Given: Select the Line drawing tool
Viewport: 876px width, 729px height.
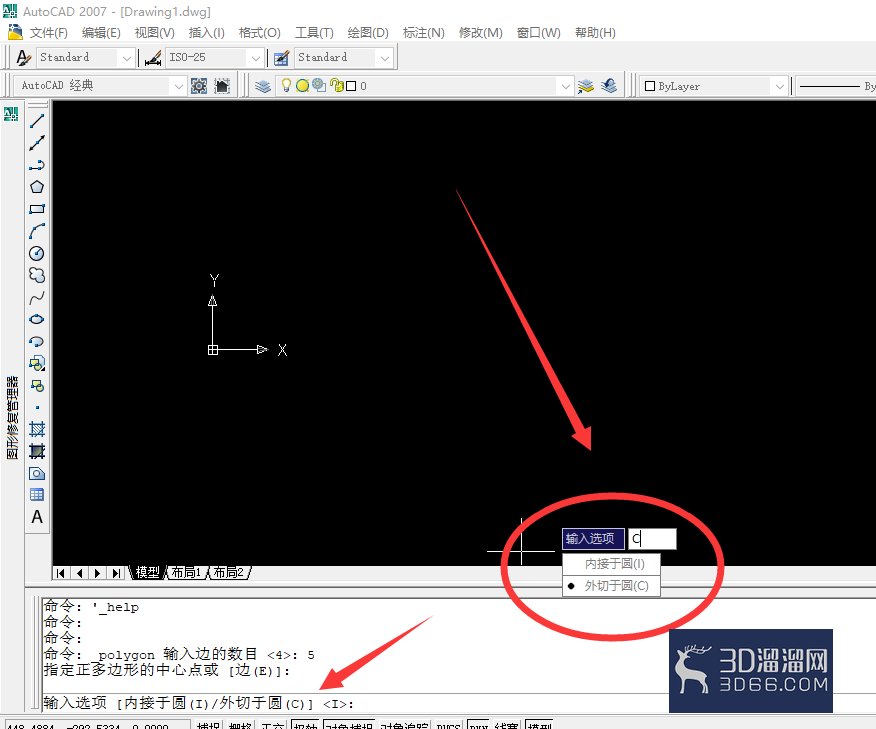Looking at the screenshot, I should pos(37,121).
